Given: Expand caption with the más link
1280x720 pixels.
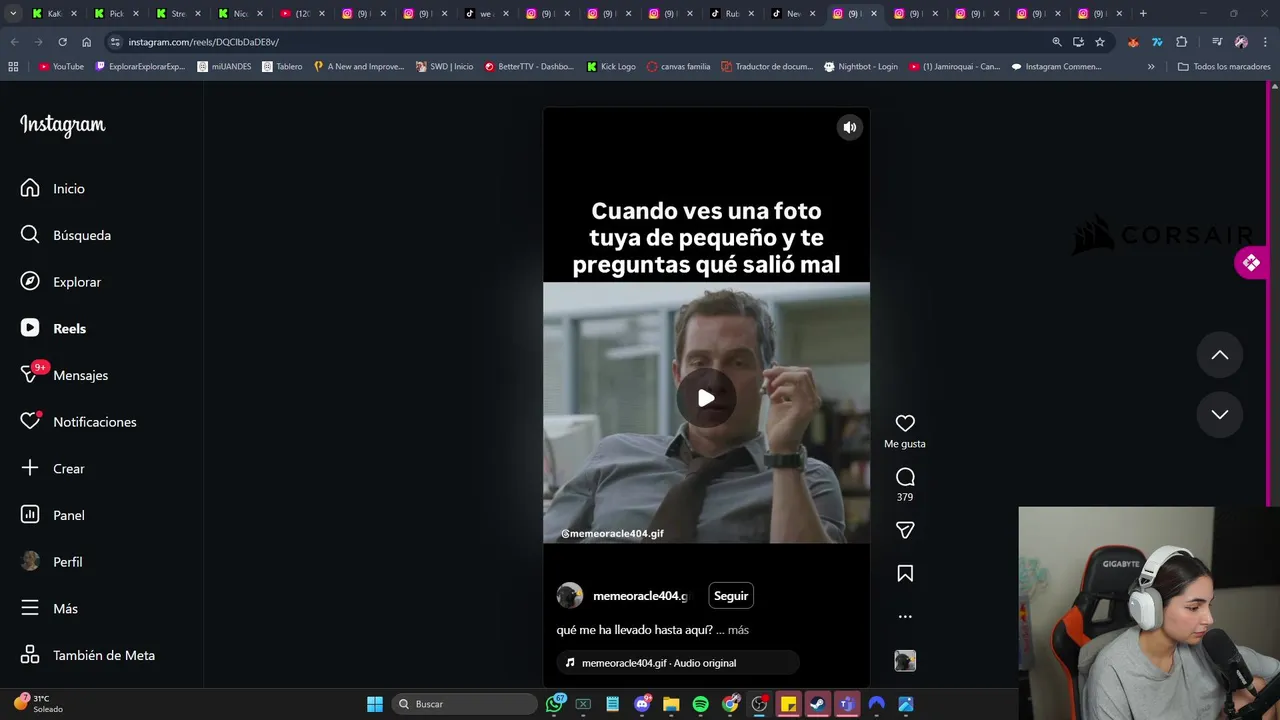Looking at the screenshot, I should pos(738,630).
